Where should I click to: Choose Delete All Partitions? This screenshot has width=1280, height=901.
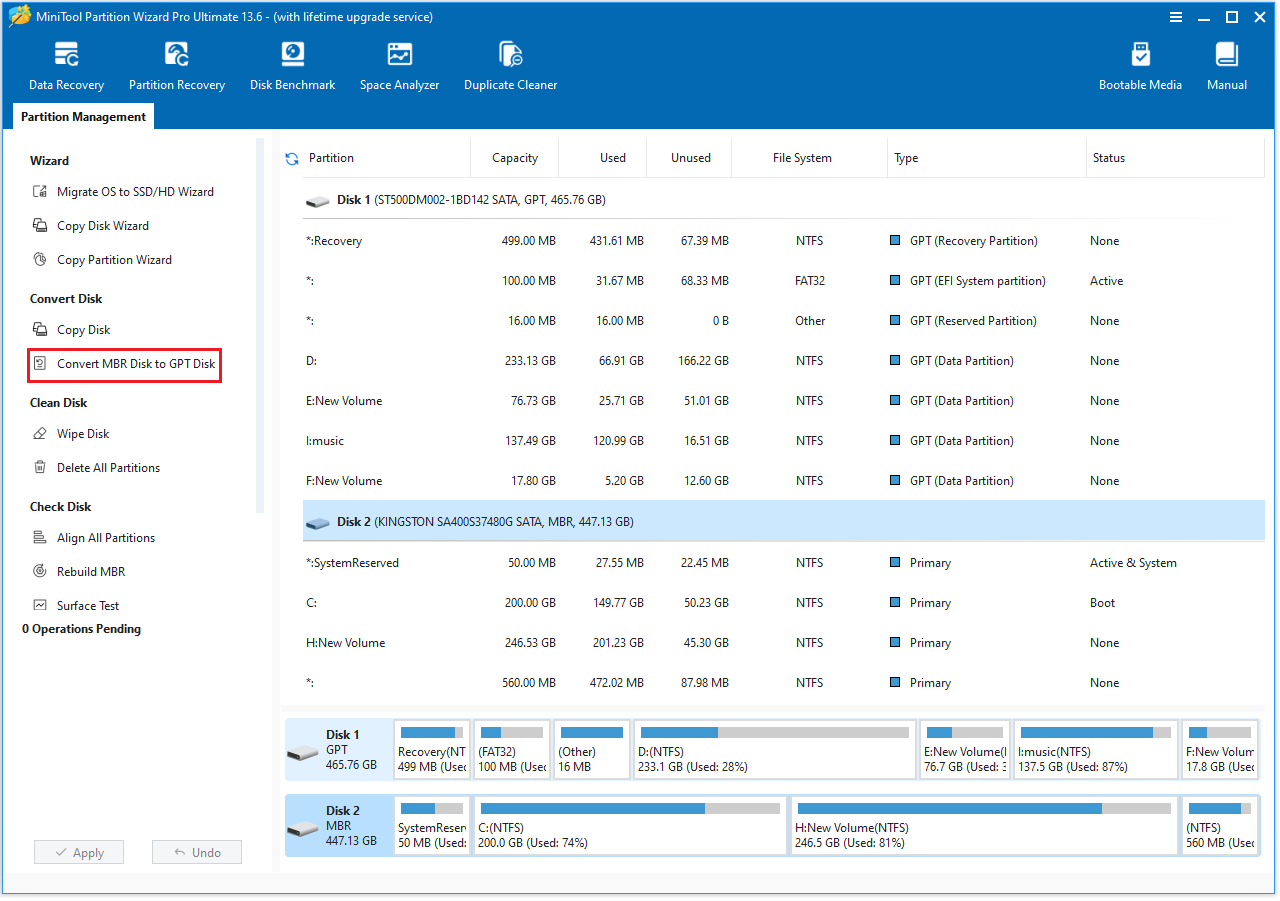[x=96, y=468]
